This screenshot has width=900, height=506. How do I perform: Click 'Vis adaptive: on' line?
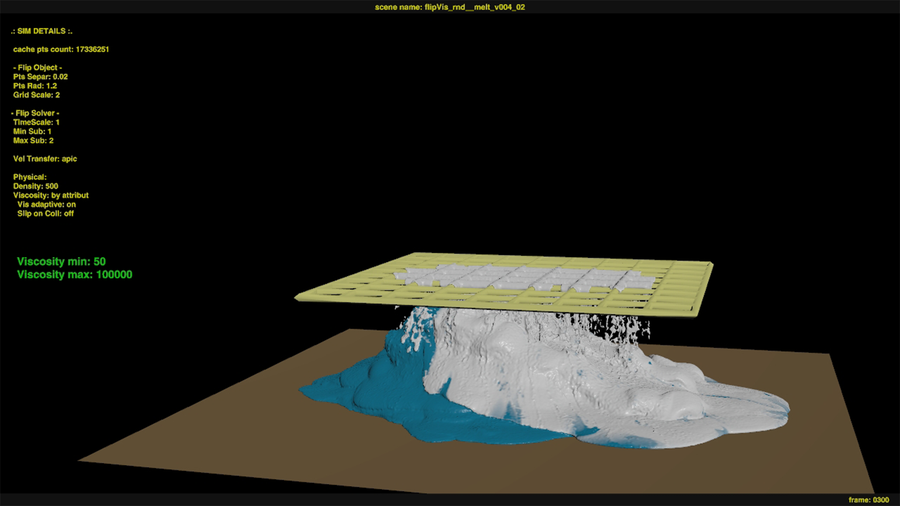46,205
